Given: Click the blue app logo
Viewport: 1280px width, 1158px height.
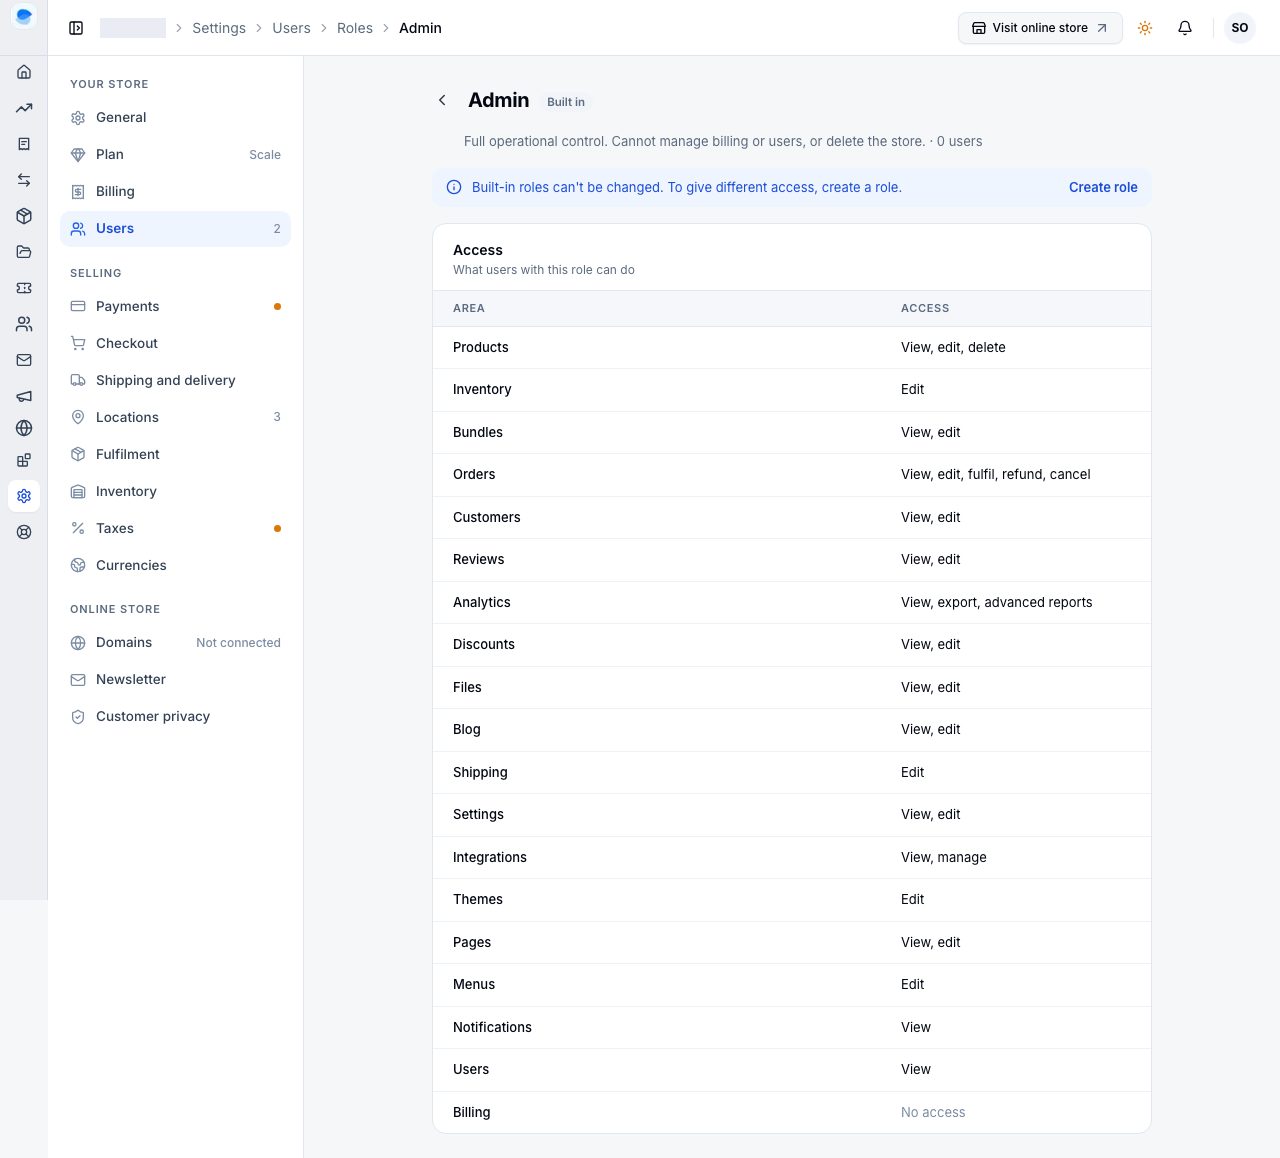Looking at the screenshot, I should coord(24,16).
